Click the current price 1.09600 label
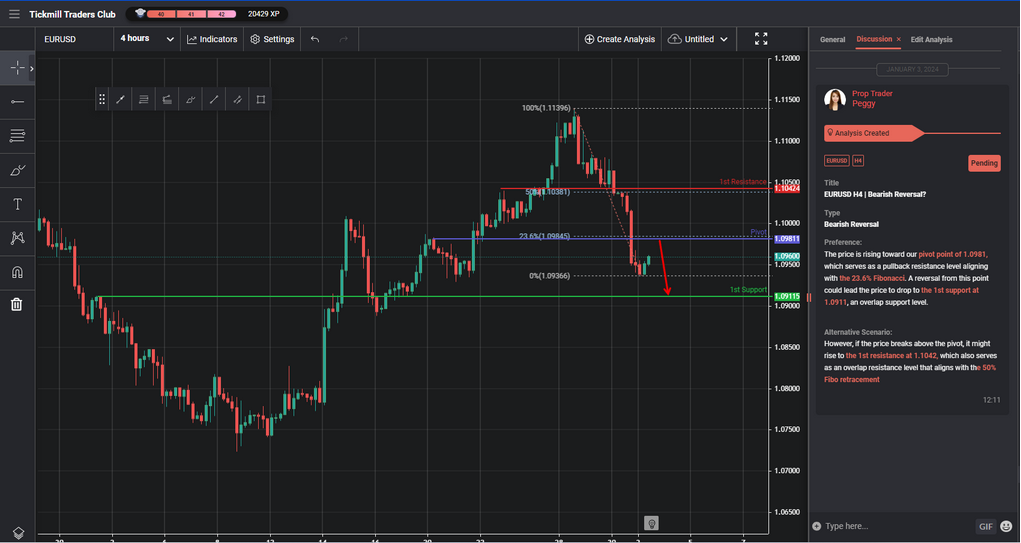The height and width of the screenshot is (543, 1021). 787,257
